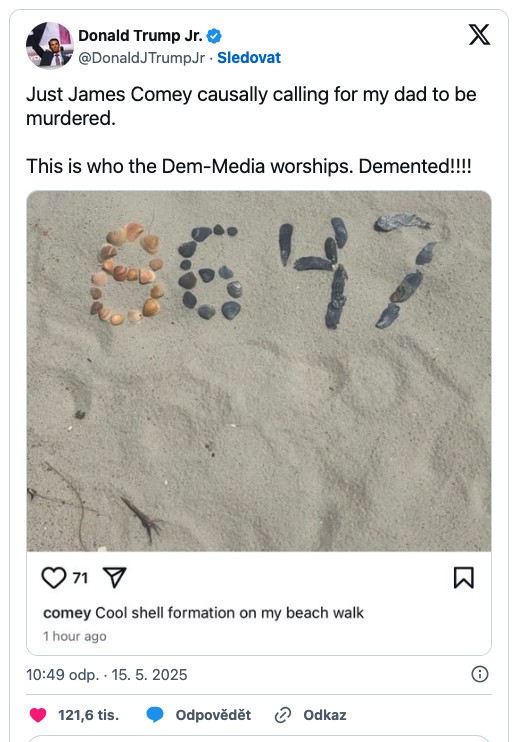Click the 121,6 tis. likes count

coord(88,715)
